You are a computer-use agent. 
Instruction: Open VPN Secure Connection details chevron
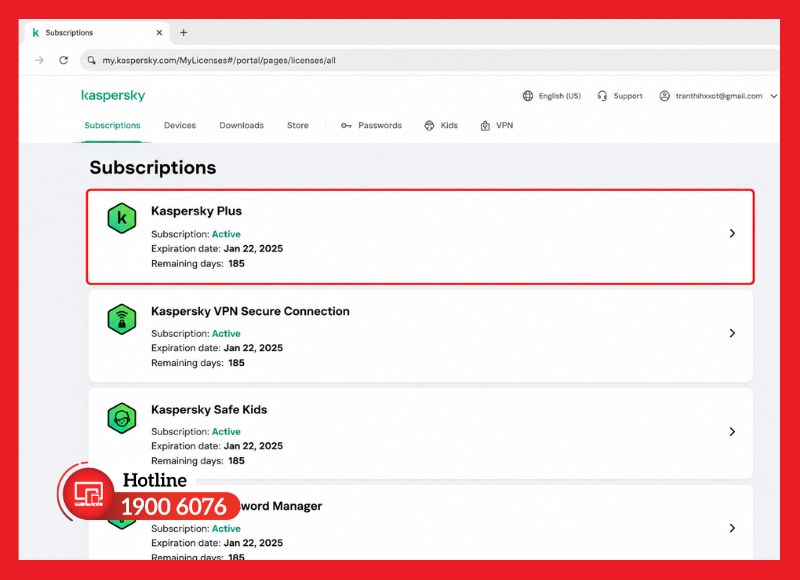732,333
